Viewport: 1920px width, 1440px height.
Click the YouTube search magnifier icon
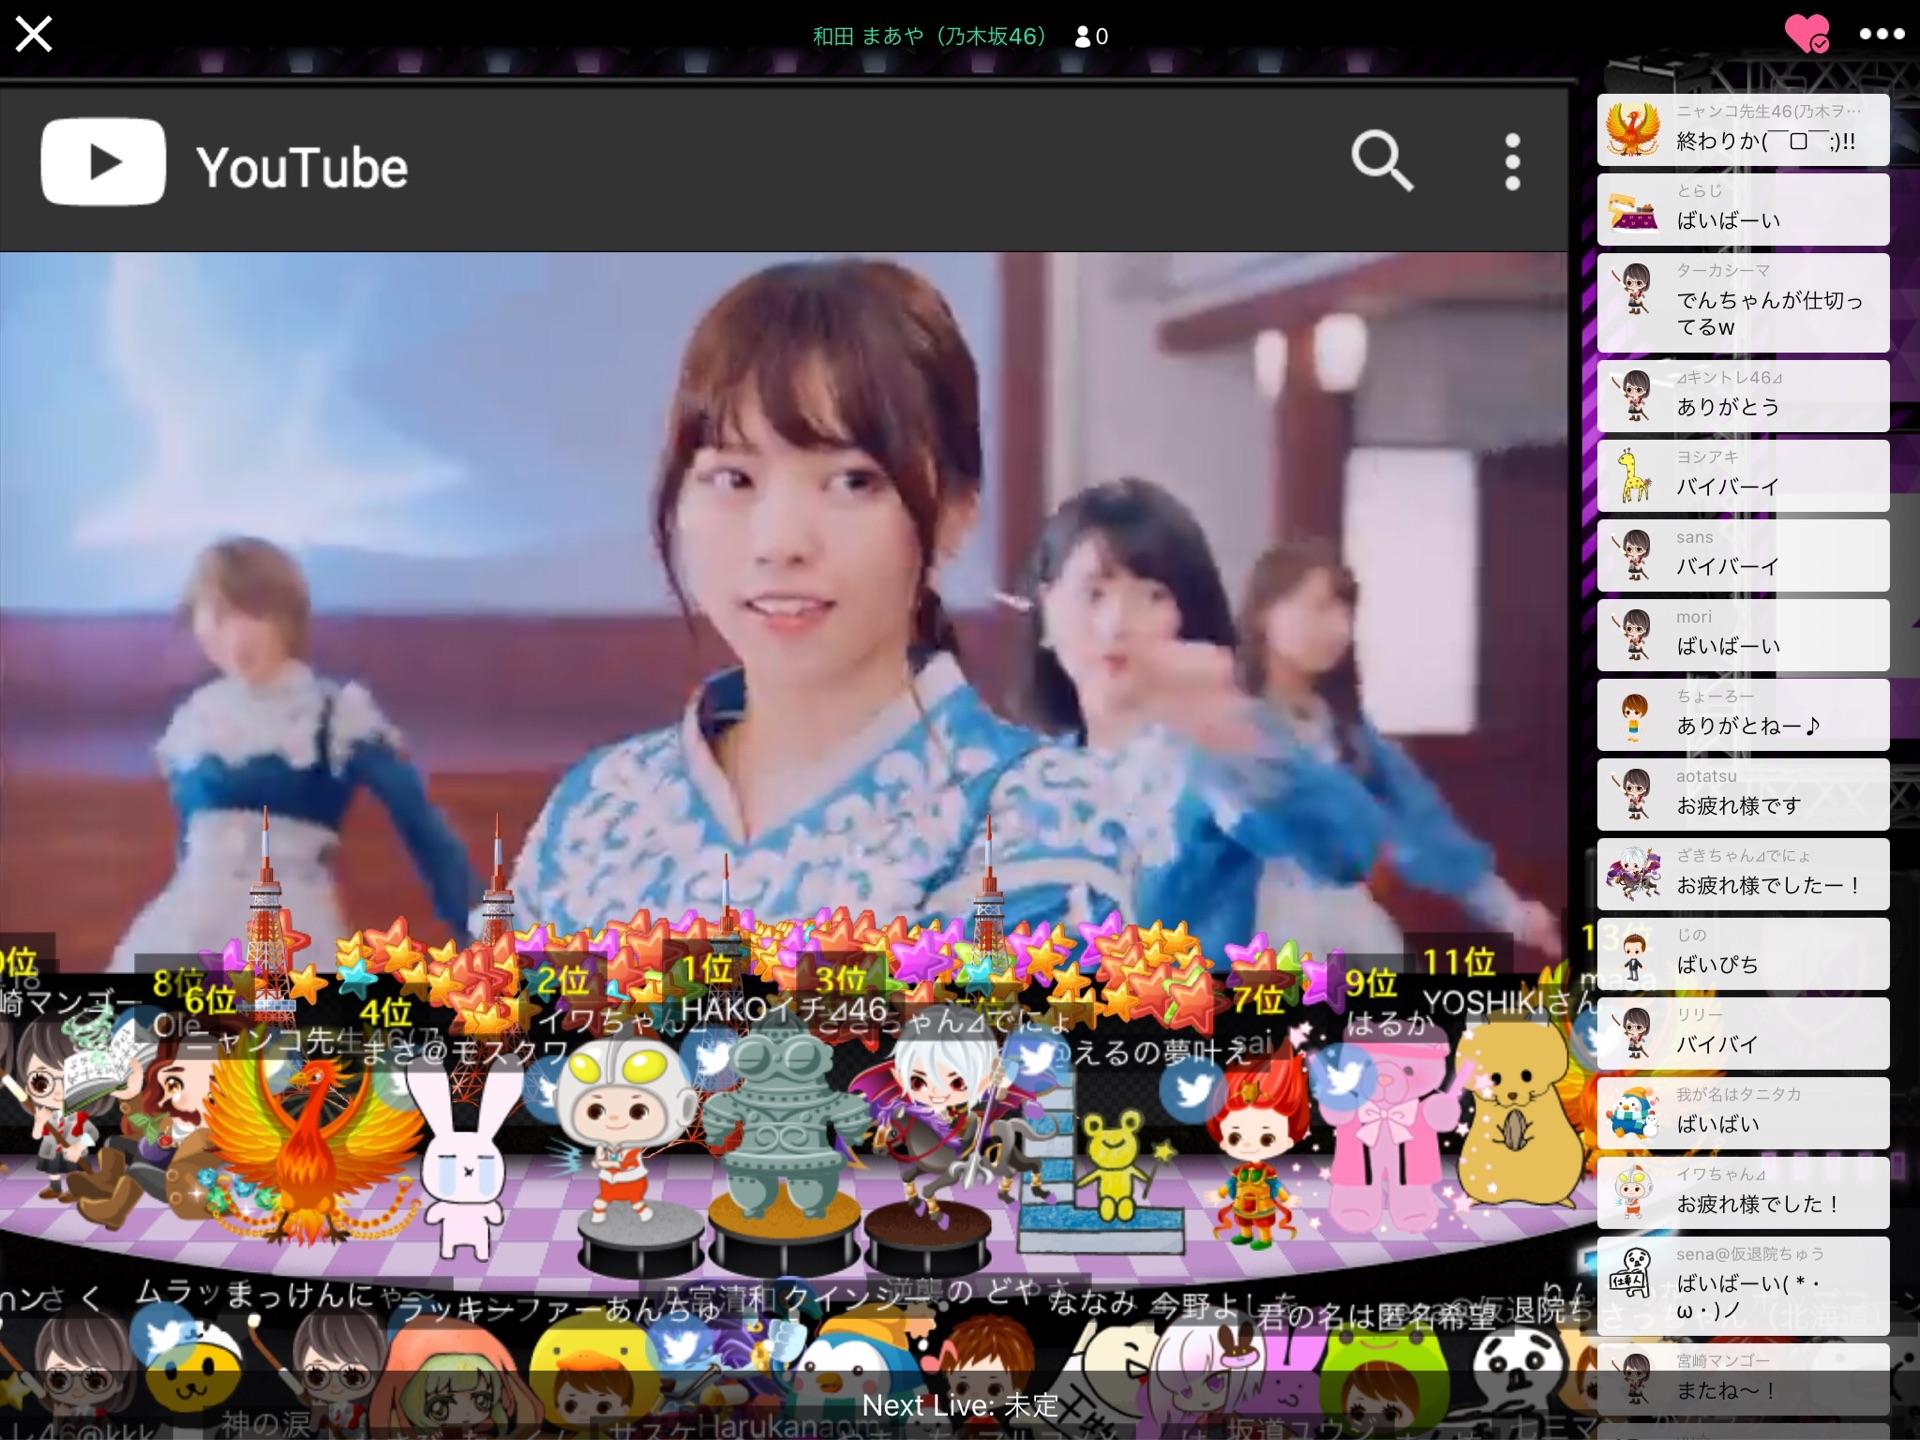(x=1382, y=161)
